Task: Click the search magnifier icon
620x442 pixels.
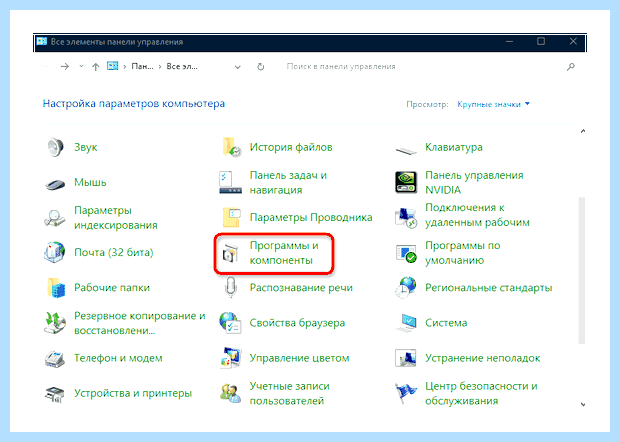Action: click(571, 67)
